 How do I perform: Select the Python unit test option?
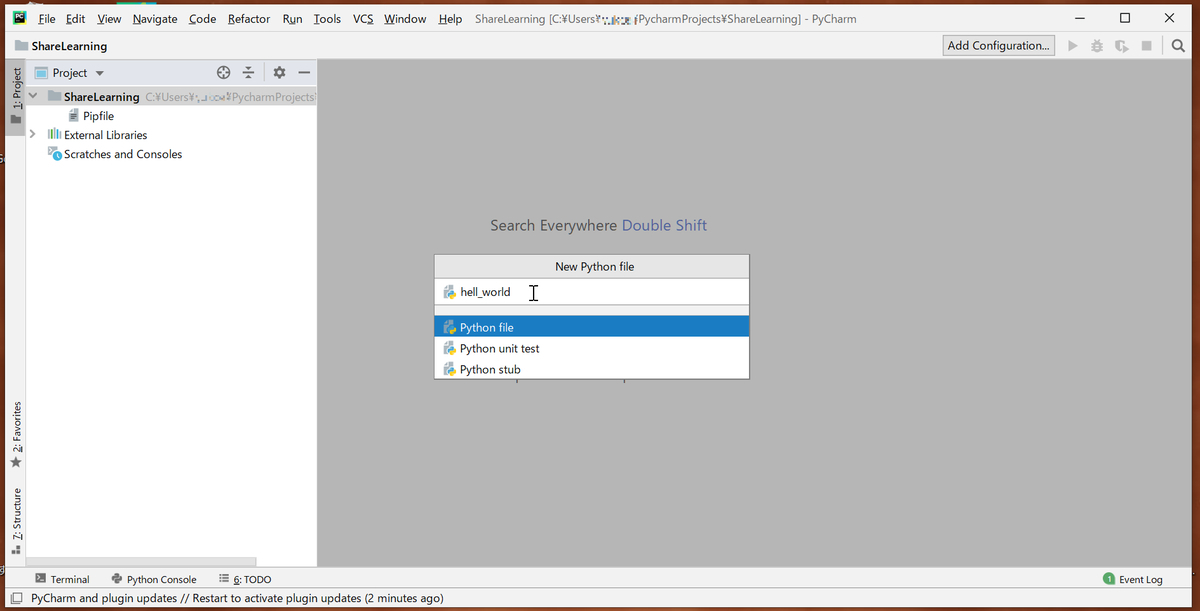click(x=592, y=348)
